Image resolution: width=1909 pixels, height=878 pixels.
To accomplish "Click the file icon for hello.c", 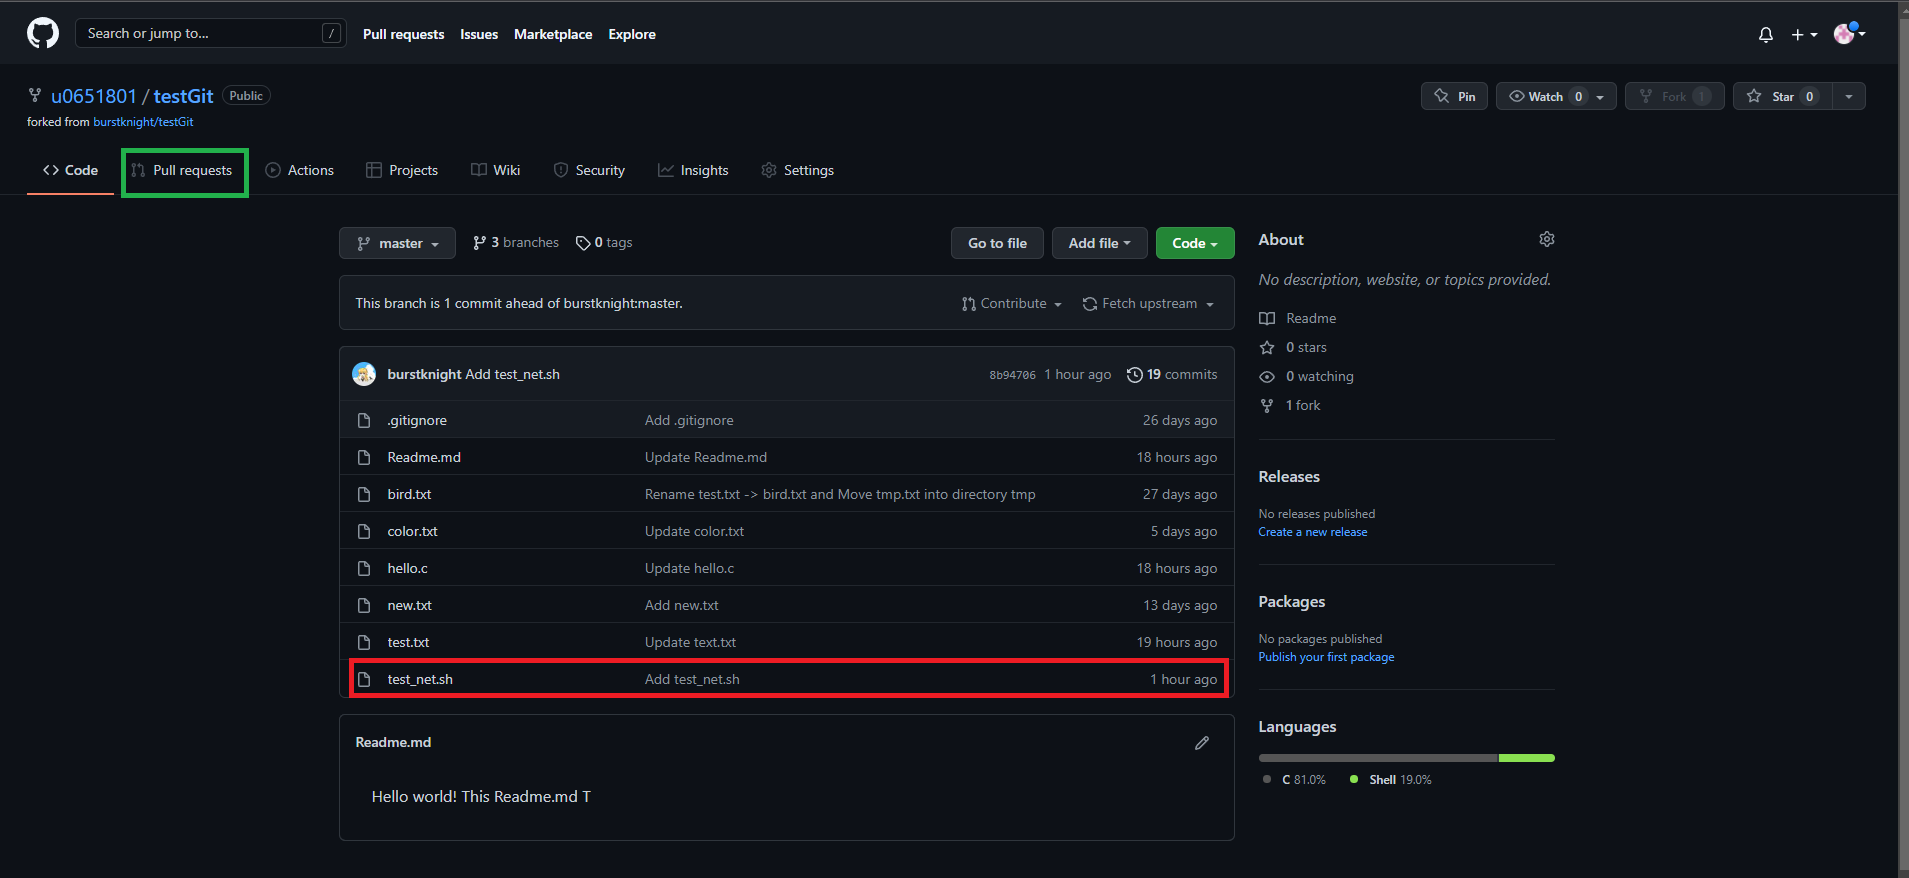I will point(364,569).
